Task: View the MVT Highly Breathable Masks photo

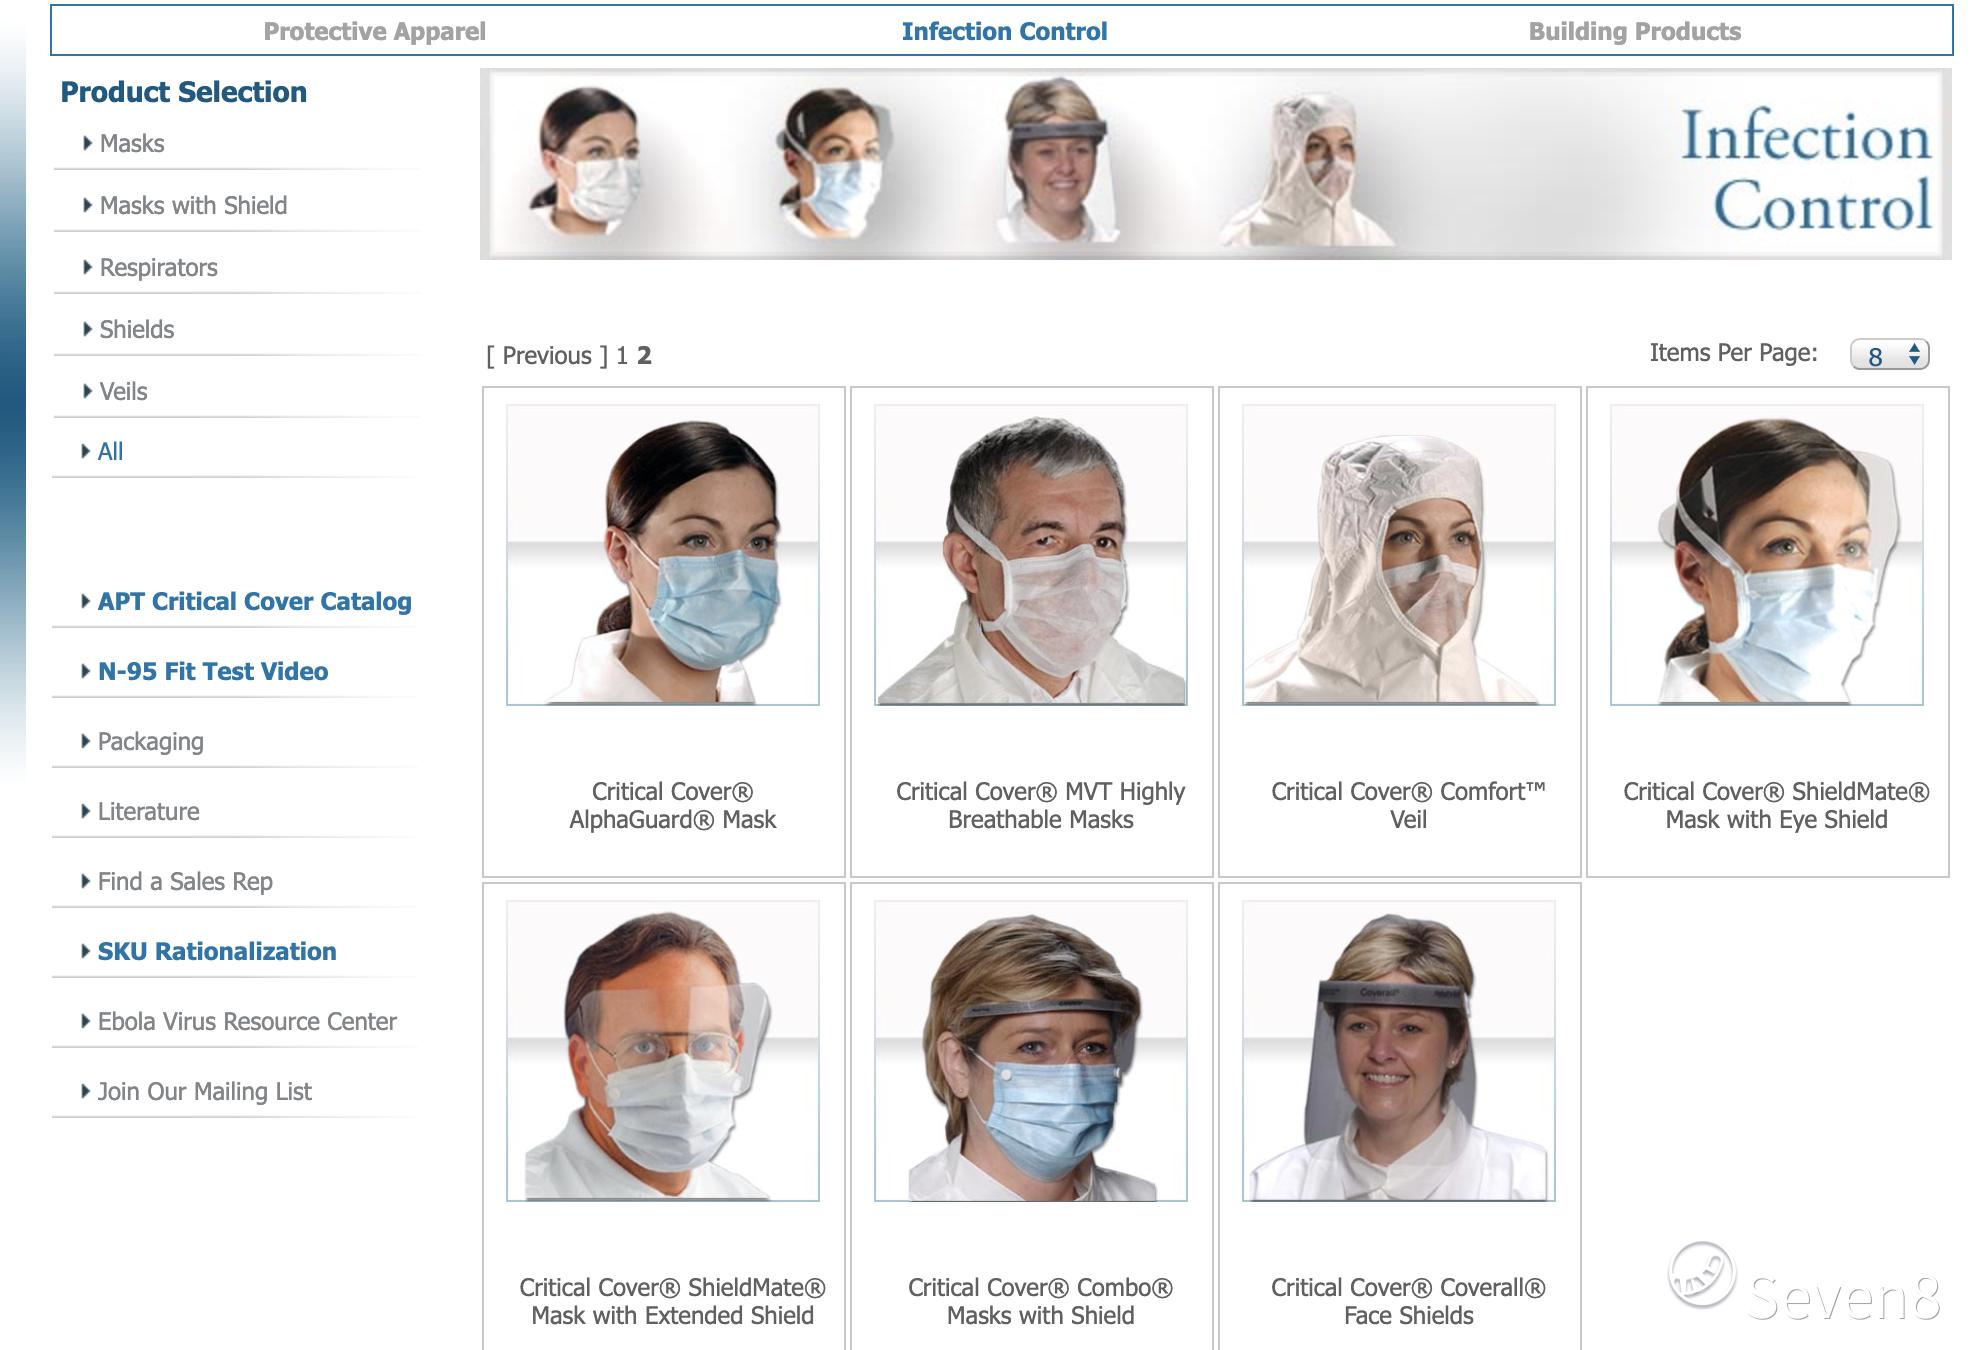Action: pyautogui.click(x=1030, y=555)
